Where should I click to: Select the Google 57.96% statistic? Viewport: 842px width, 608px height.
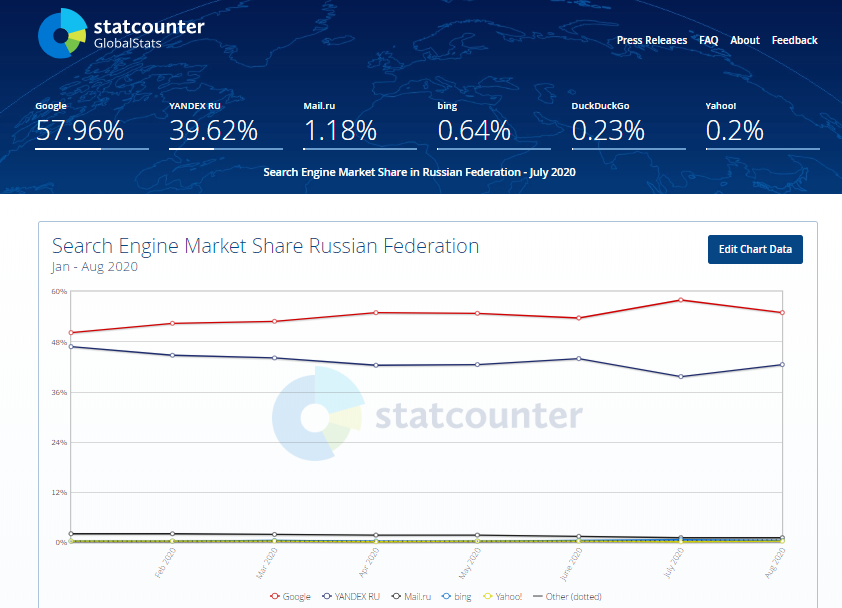pos(92,125)
